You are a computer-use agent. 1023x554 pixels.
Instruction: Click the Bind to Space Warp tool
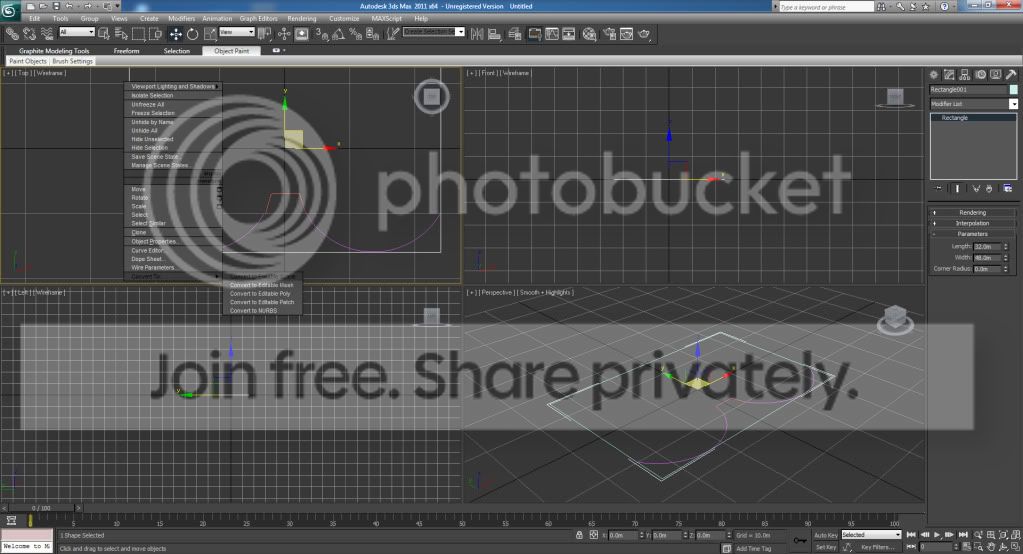coord(47,34)
